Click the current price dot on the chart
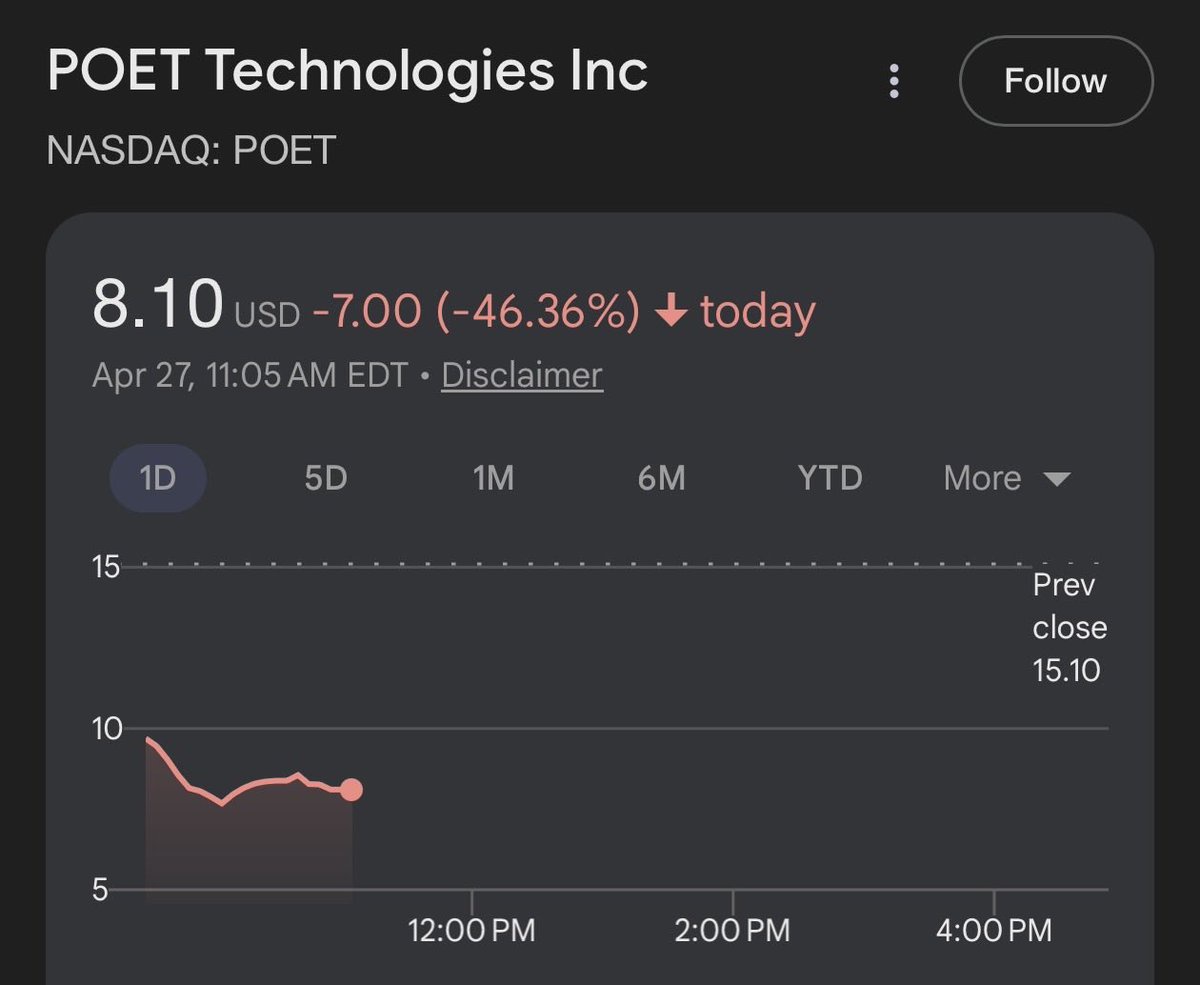Image resolution: width=1200 pixels, height=985 pixels. 351,790
